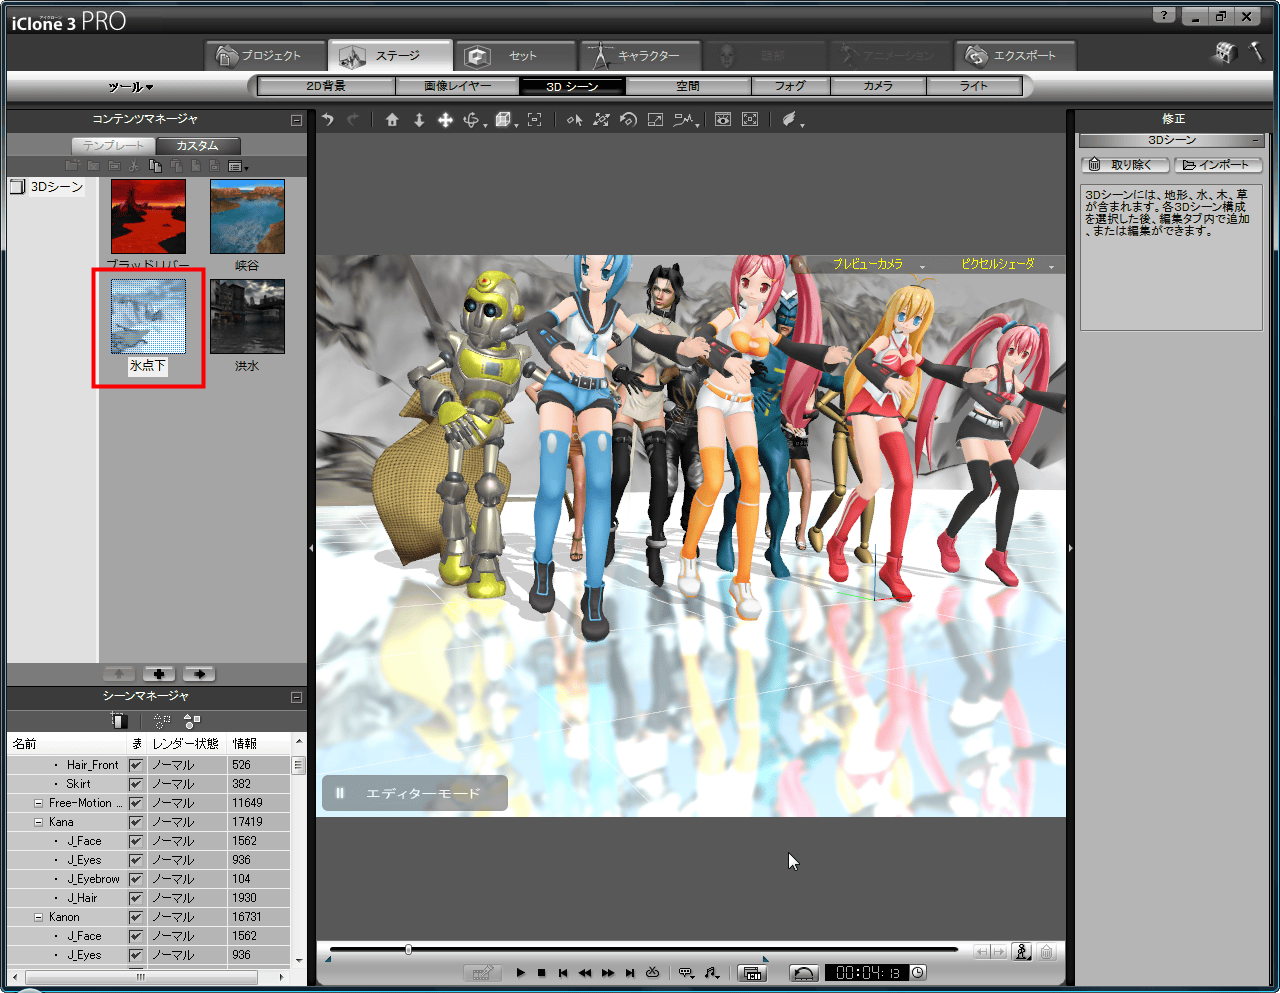The width and height of the screenshot is (1280, 993).
Task: Click the preview eye icon in toolbar
Action: coord(723,120)
